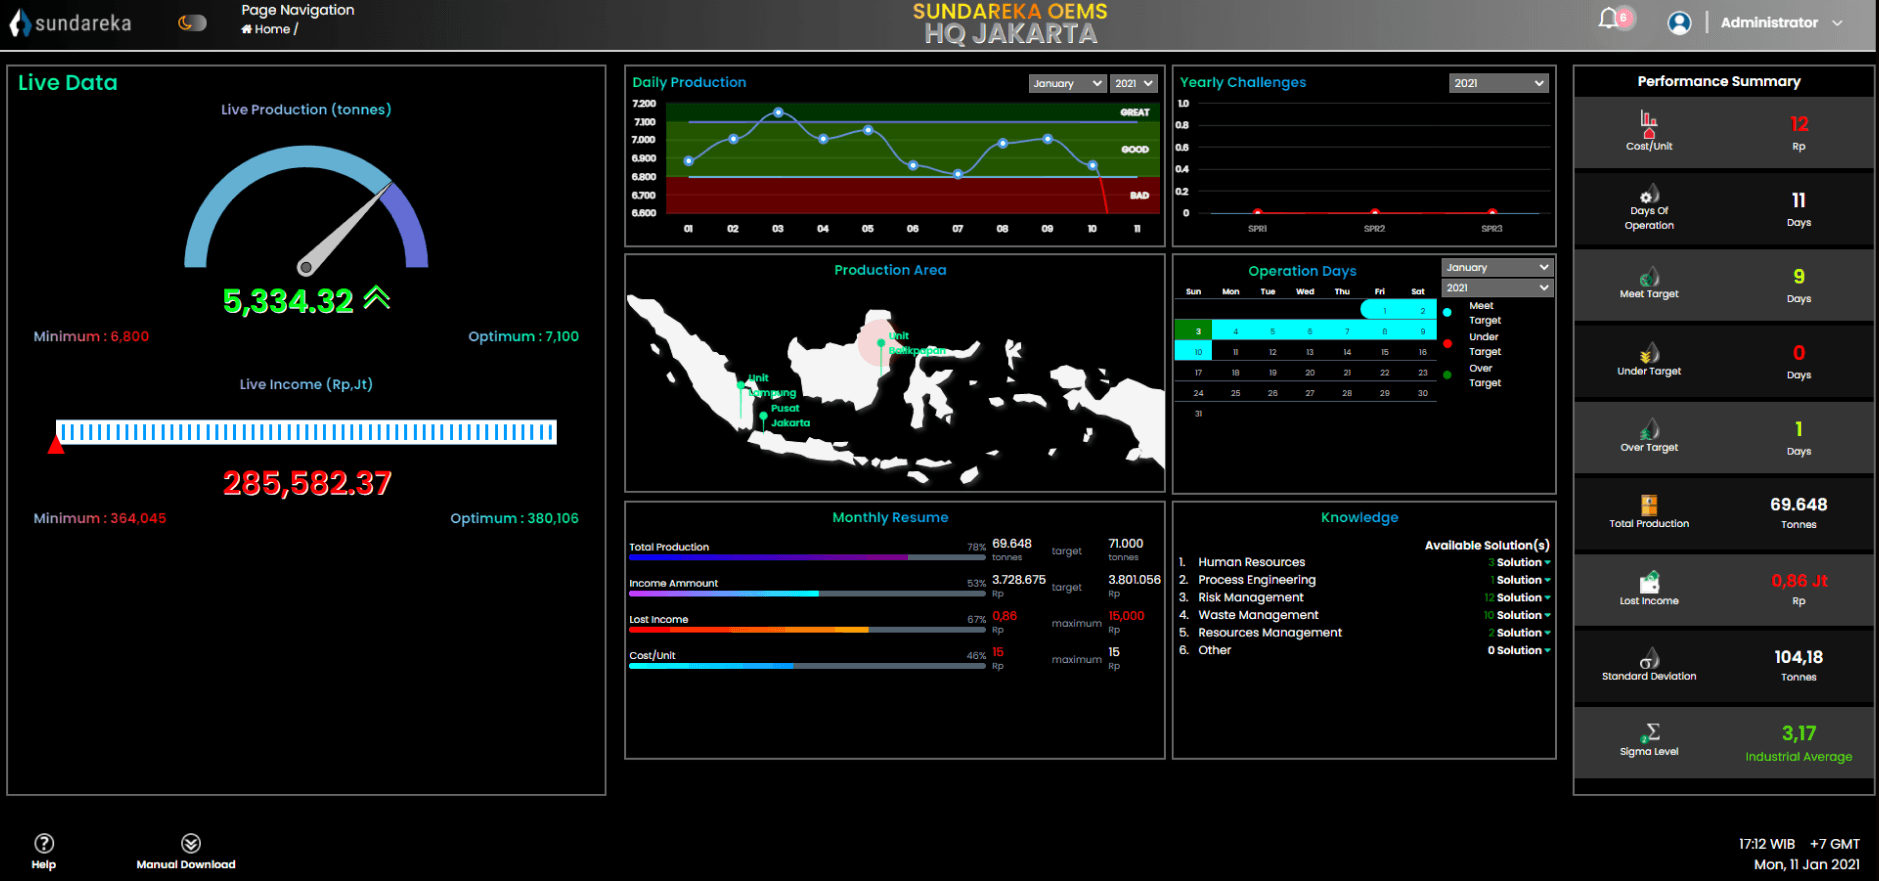Click the Human Resources knowledge item

pos(1251,563)
